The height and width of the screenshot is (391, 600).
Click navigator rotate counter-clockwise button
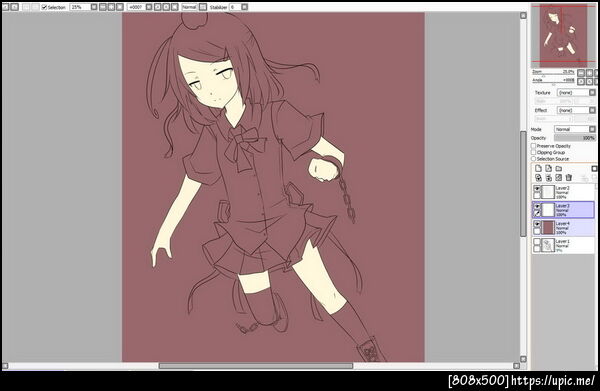click(x=581, y=81)
